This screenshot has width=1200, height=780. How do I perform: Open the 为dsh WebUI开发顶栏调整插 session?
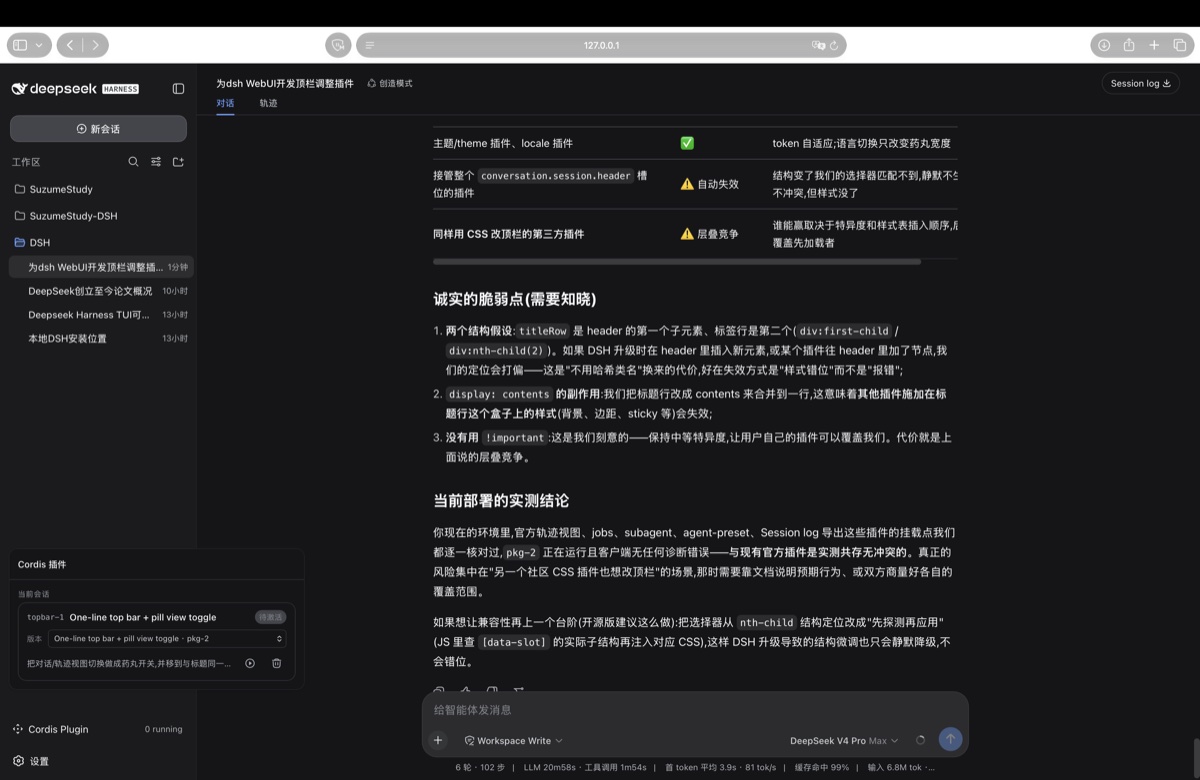(x=101, y=267)
